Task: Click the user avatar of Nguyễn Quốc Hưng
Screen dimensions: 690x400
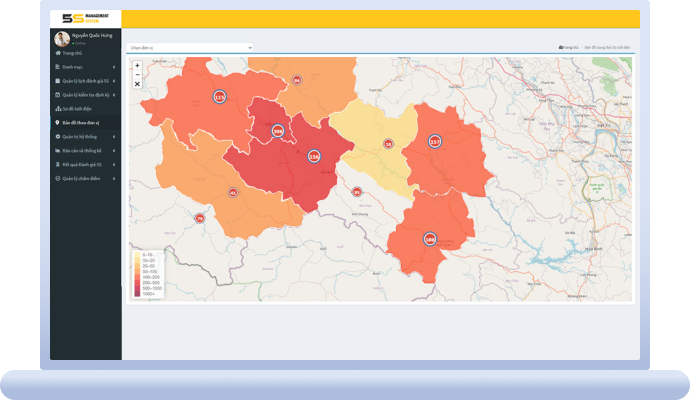Action: tap(62, 39)
